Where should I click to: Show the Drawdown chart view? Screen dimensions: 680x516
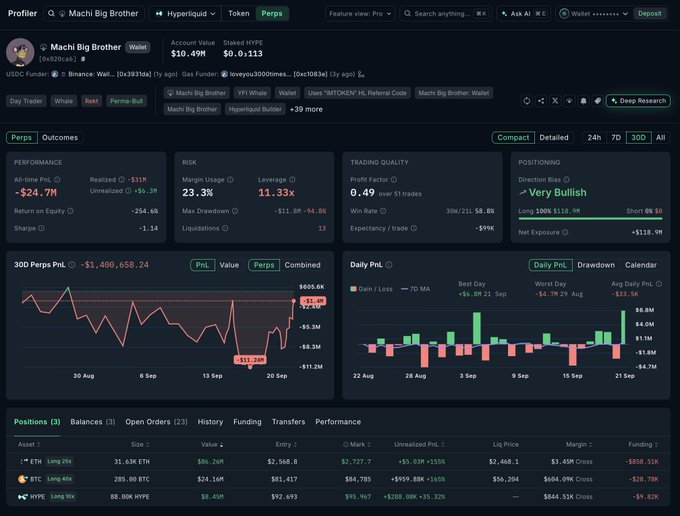click(x=596, y=265)
